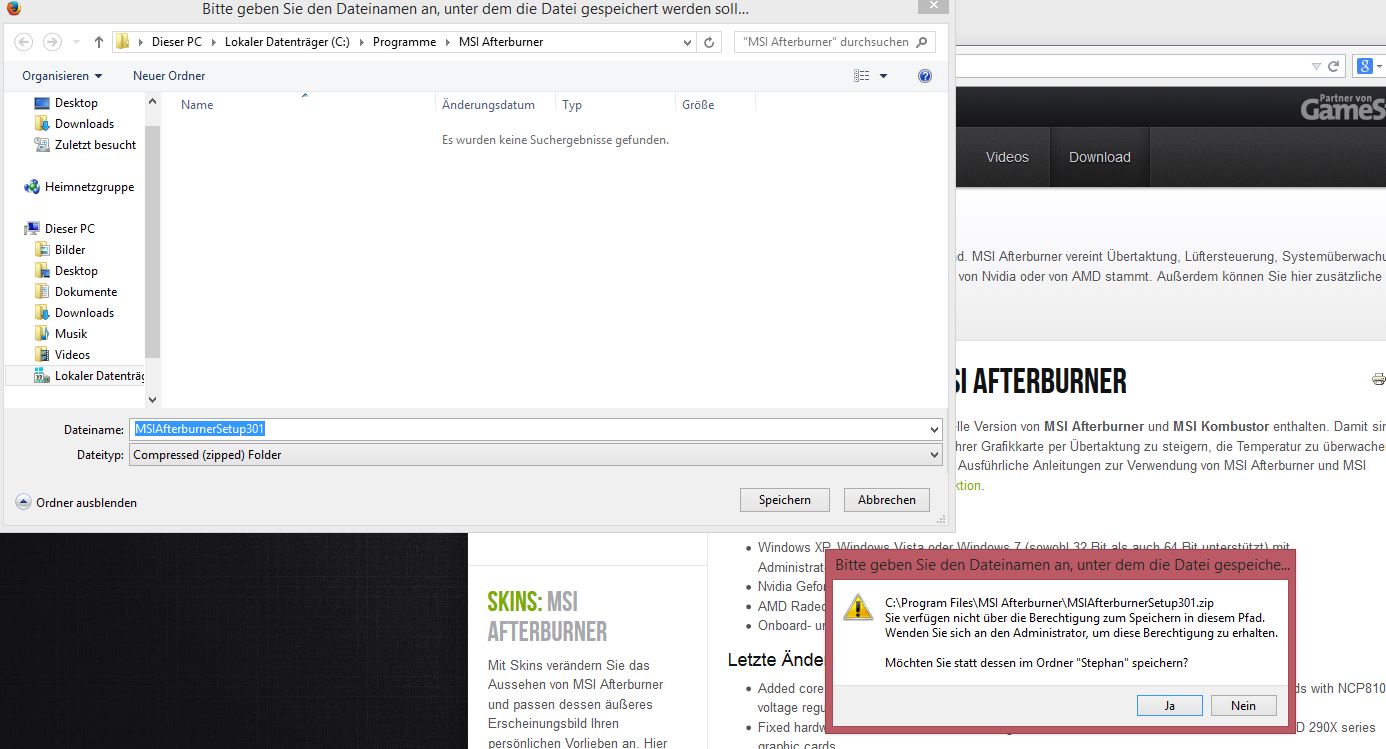The width and height of the screenshot is (1386, 749).
Task: Open help in the save dialog
Action: point(925,76)
